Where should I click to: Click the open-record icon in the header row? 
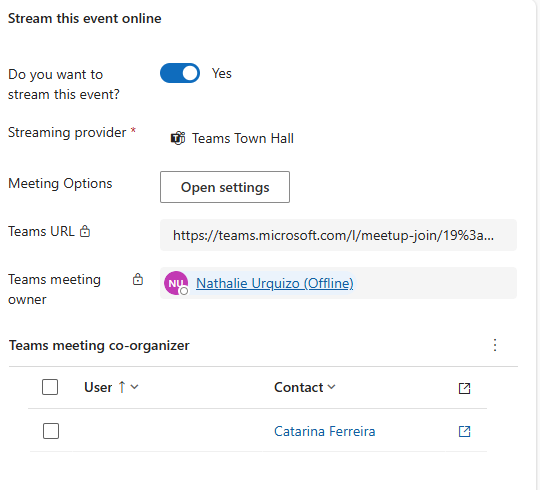(465, 388)
